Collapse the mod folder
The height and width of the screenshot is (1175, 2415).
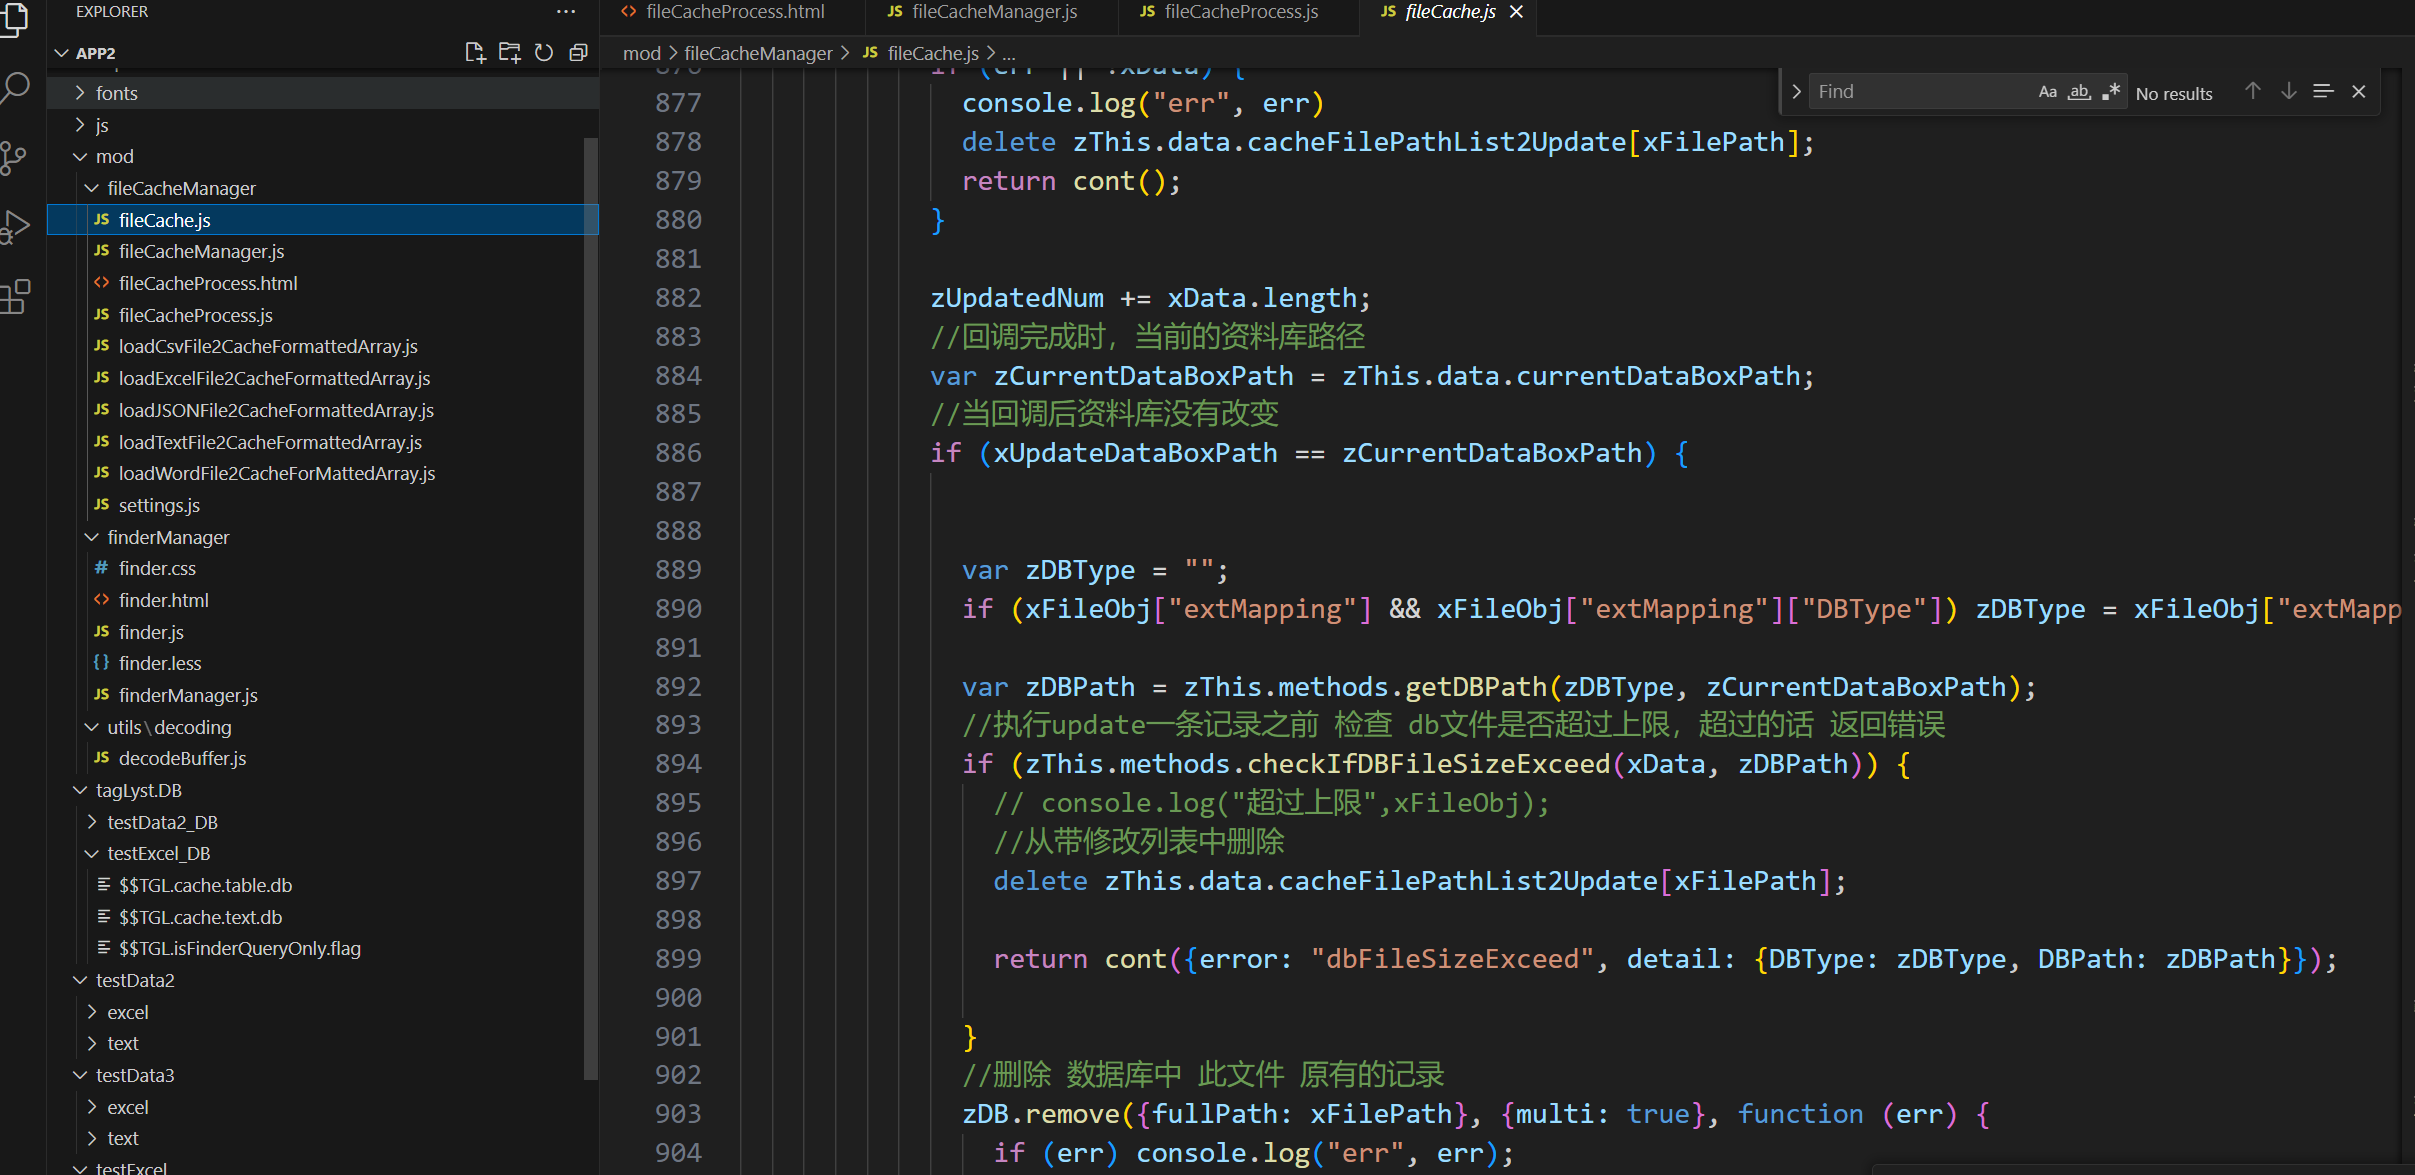pyautogui.click(x=322, y=157)
